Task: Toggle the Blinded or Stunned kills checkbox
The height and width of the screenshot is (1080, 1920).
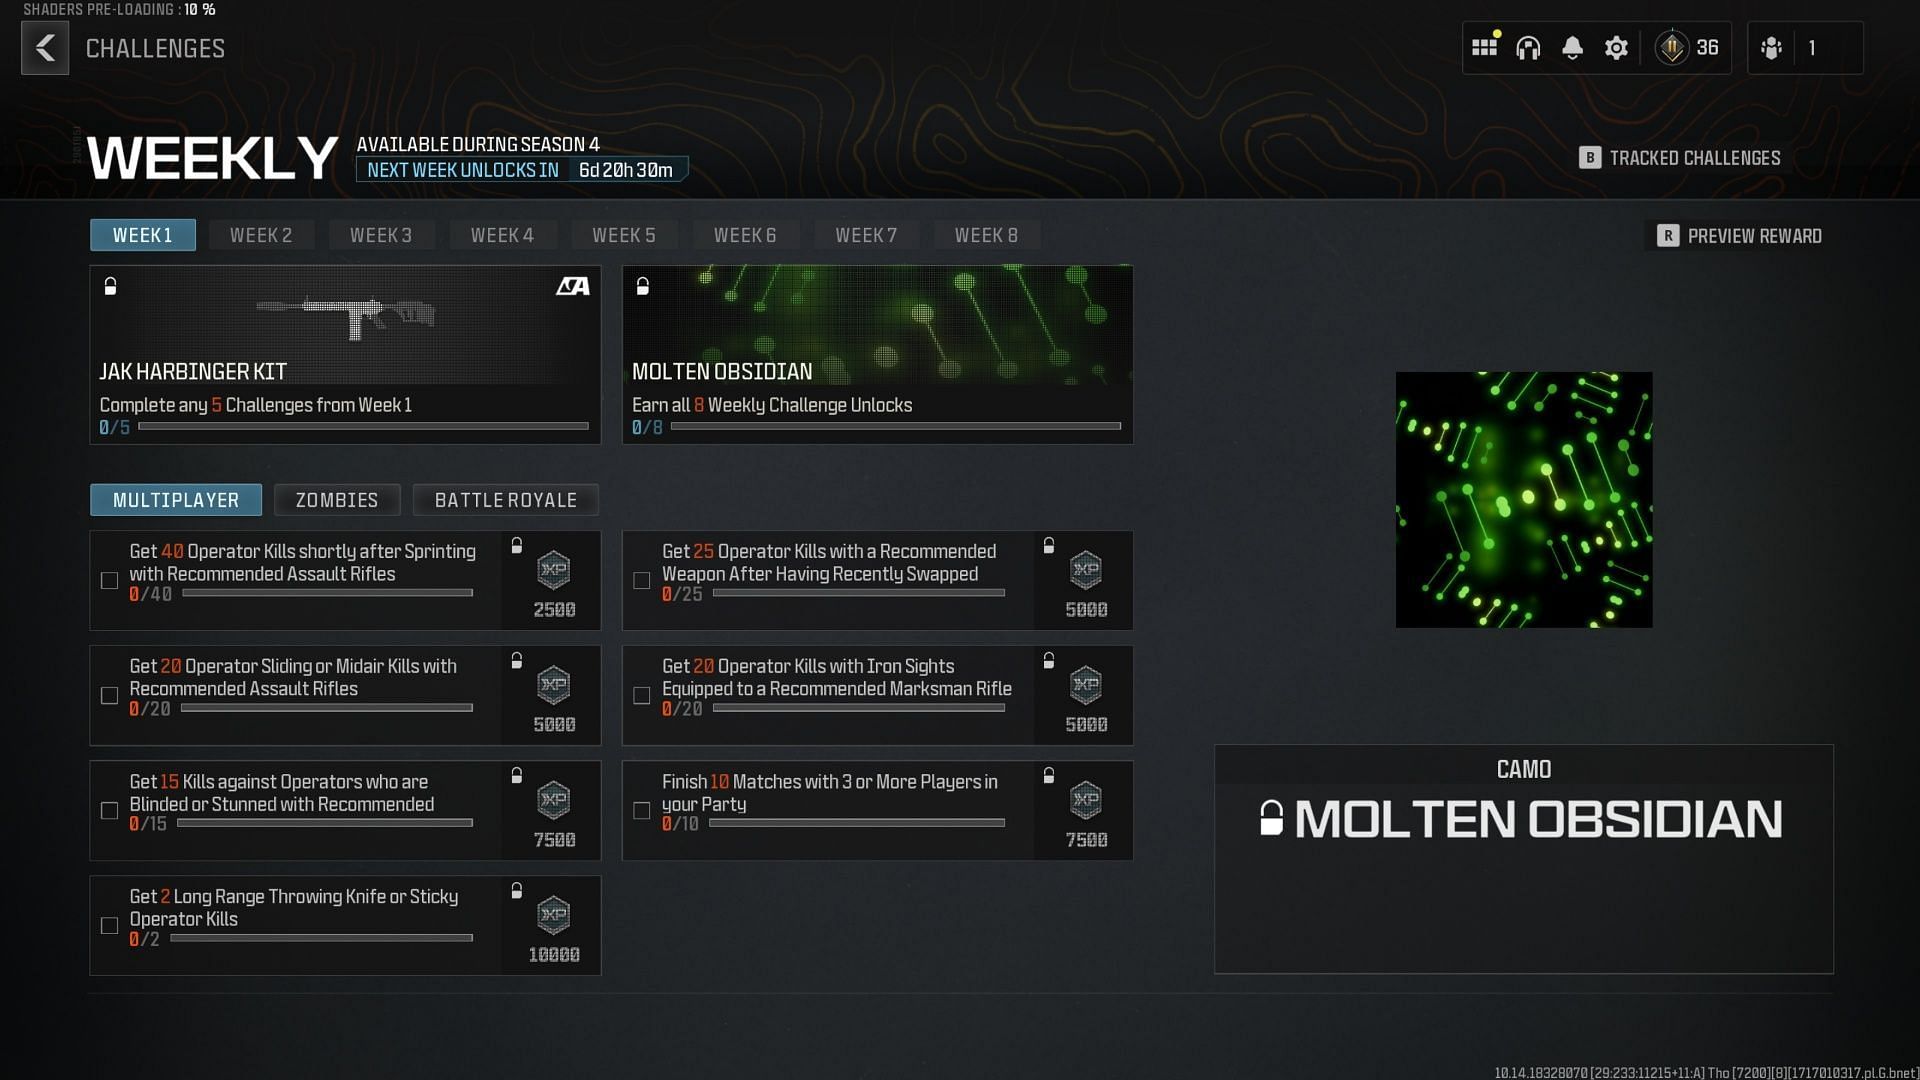Action: [x=110, y=811]
